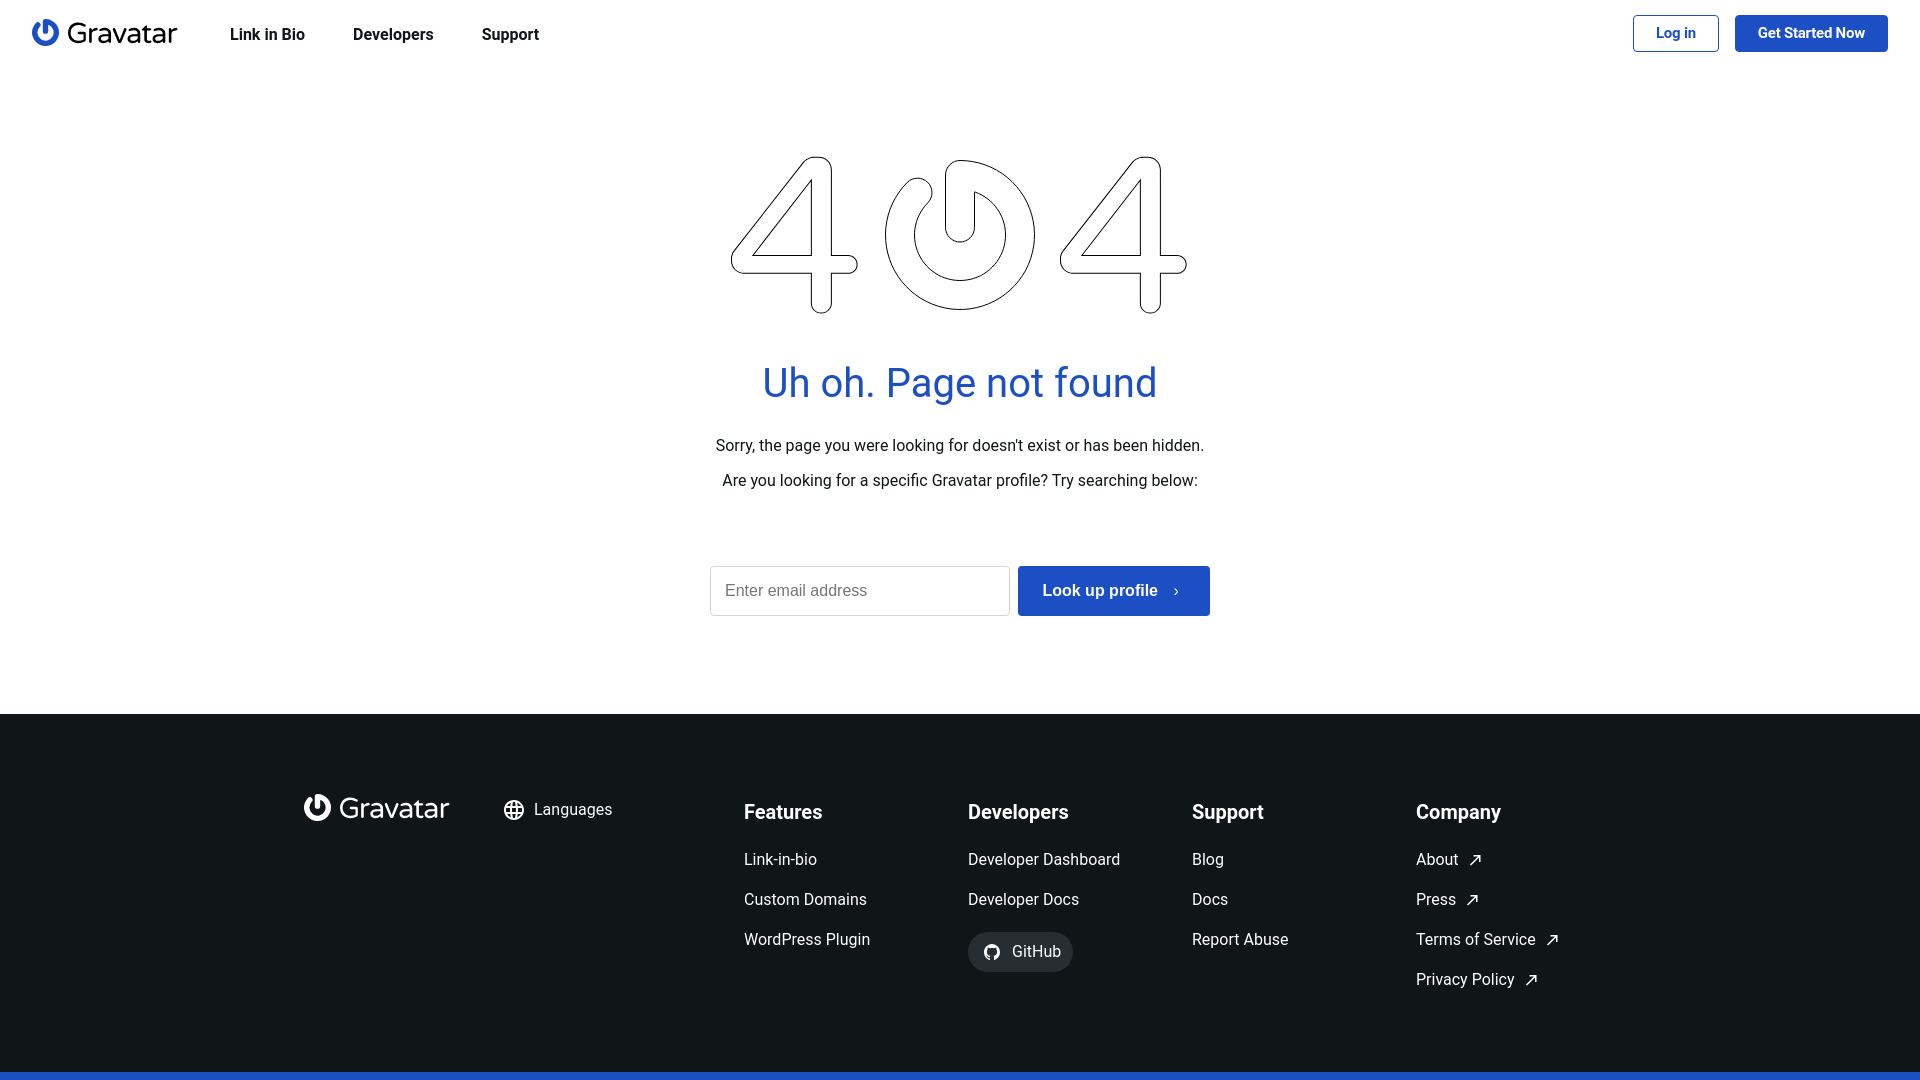This screenshot has width=1920, height=1080.
Task: Open the Custom Domains footer link
Action: (805, 900)
